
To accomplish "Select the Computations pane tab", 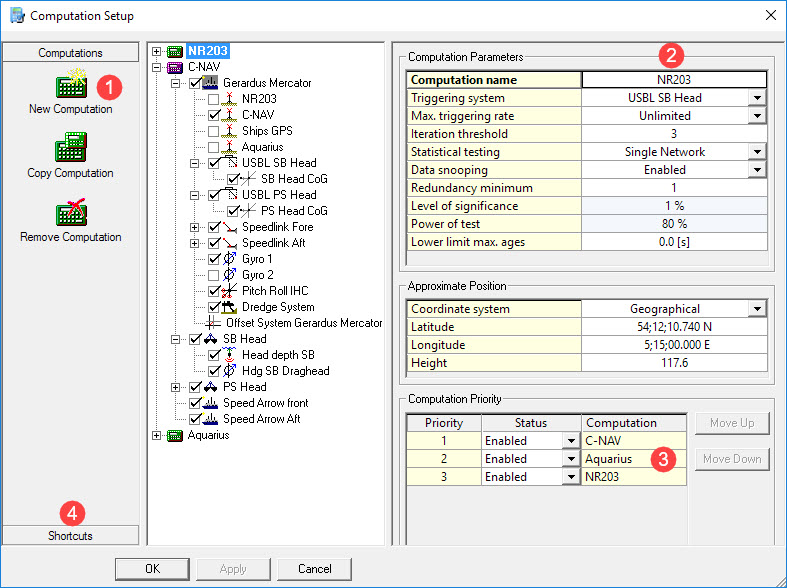I will [x=70, y=53].
